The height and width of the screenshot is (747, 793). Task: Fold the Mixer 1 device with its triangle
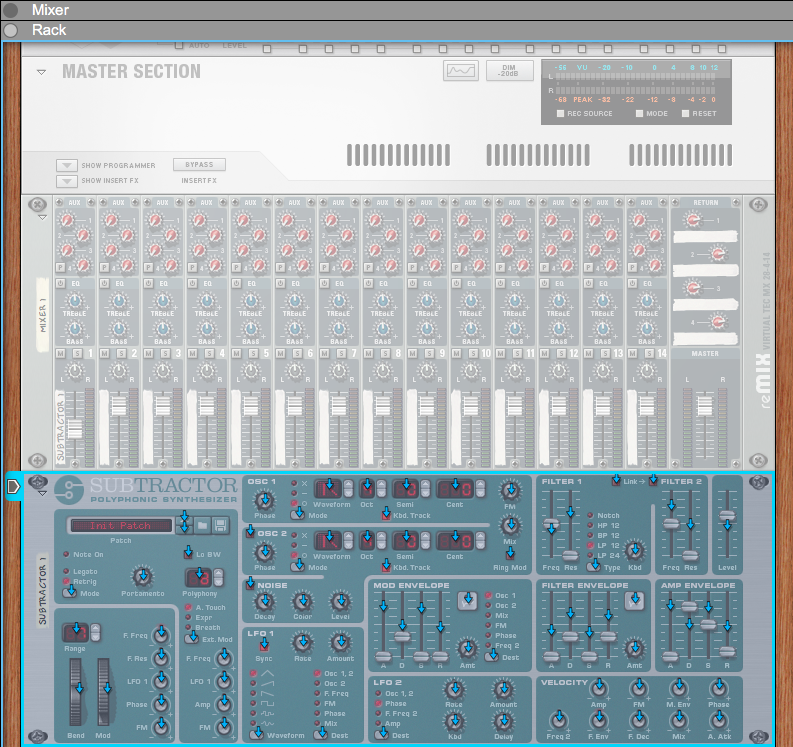(42, 217)
